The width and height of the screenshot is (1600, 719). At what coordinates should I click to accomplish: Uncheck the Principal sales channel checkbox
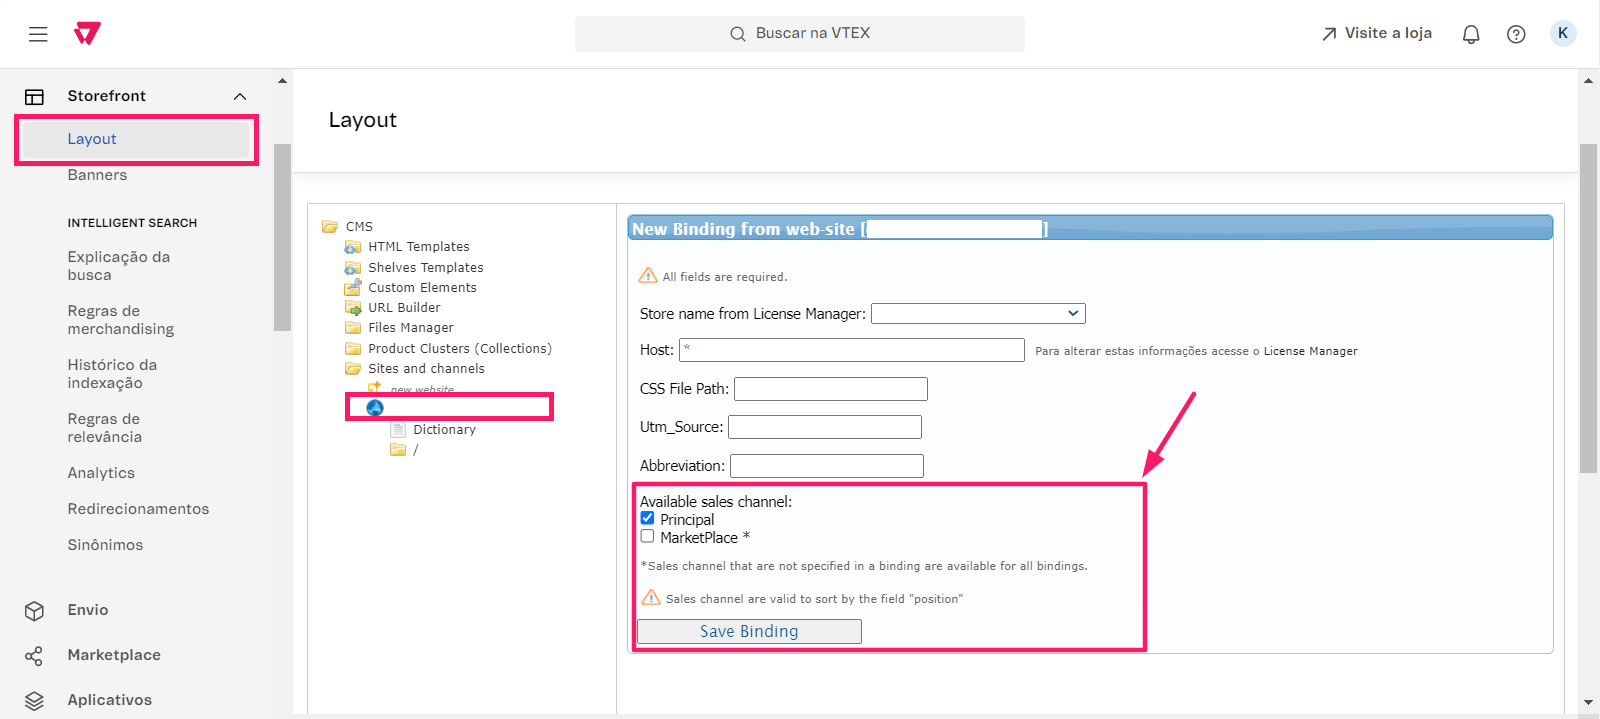point(647,519)
